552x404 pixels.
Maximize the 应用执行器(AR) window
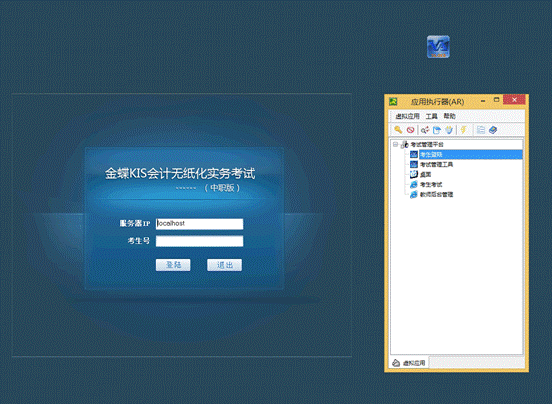[x=496, y=100]
